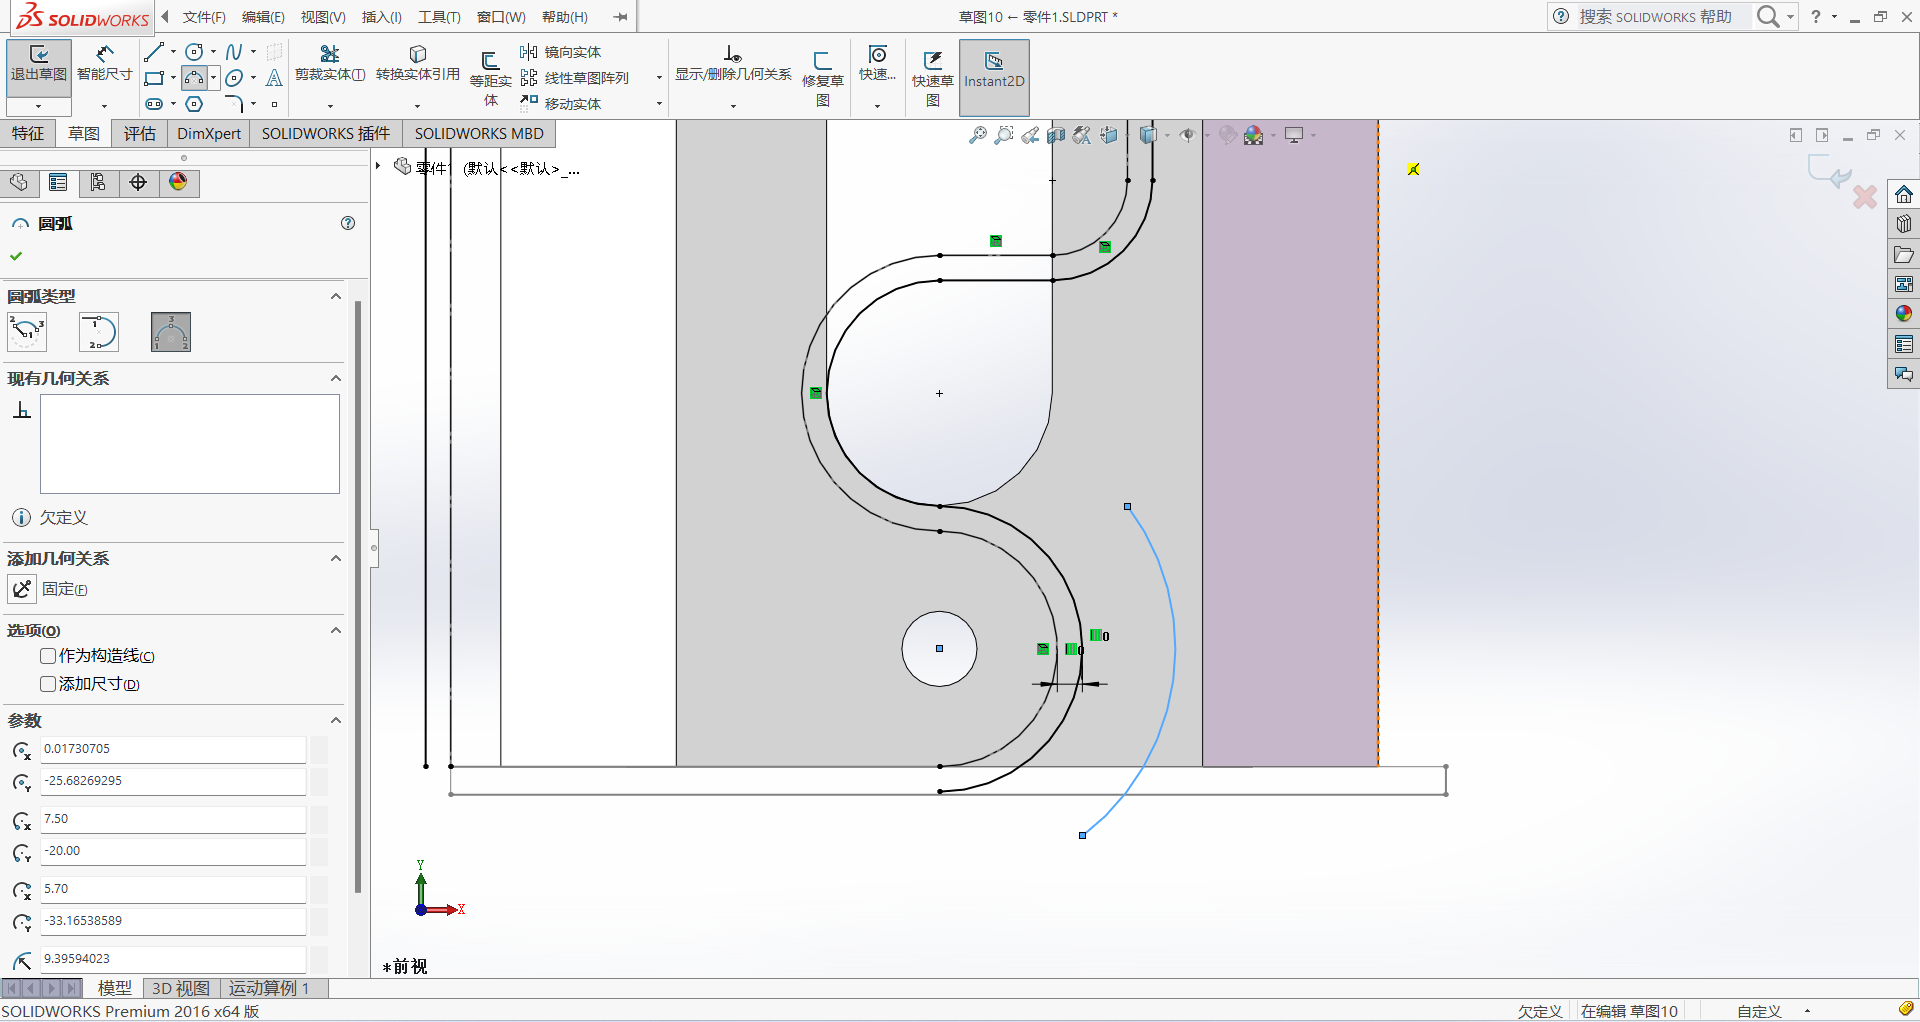The width and height of the screenshot is (1920, 1022).
Task: Click the 固定 fix relation button
Action: tap(23, 589)
